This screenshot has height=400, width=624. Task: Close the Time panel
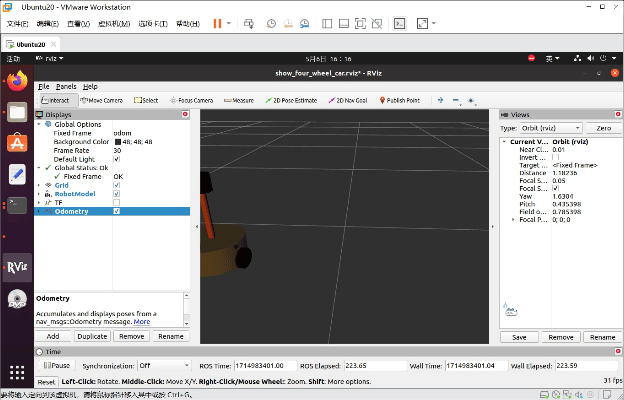[618, 351]
